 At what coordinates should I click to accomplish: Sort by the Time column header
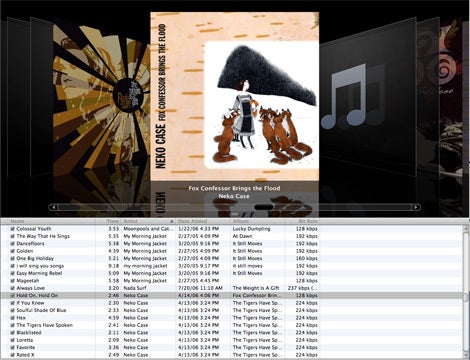(x=108, y=221)
